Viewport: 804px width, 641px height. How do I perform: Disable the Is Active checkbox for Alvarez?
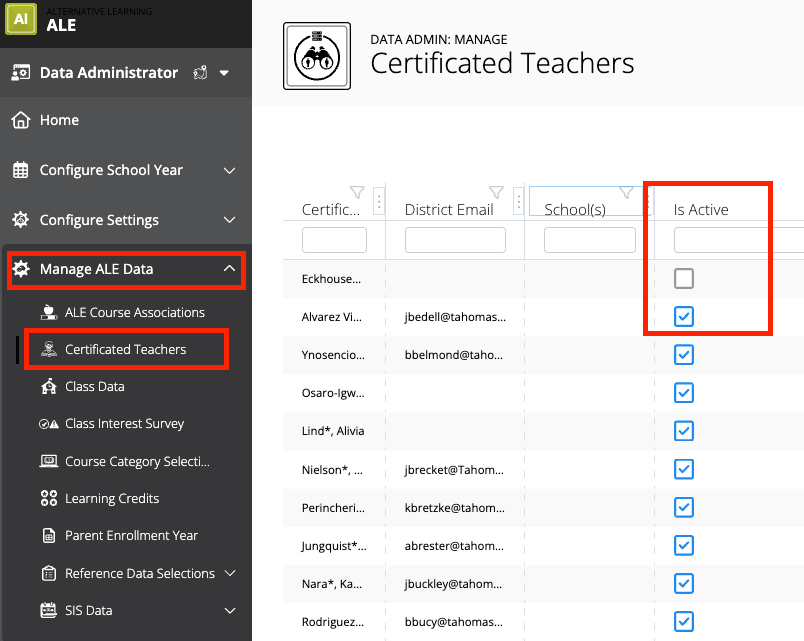[x=683, y=316]
